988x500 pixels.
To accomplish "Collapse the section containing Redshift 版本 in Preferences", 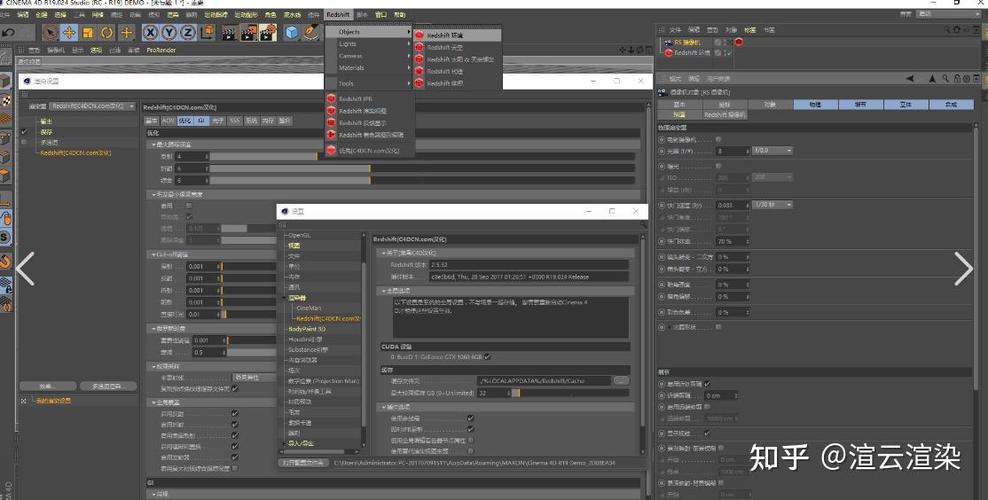I will 384,253.
